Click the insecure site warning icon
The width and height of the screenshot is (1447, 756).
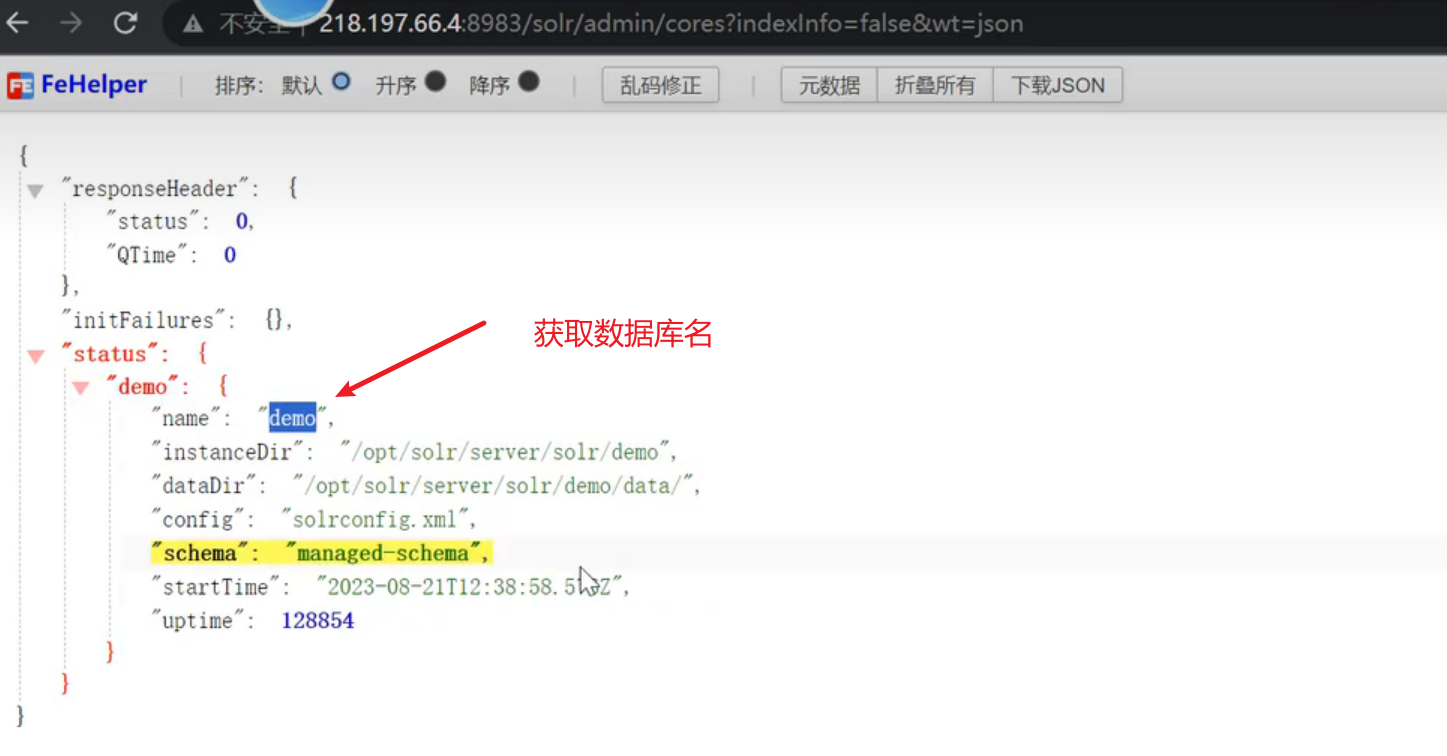(193, 24)
